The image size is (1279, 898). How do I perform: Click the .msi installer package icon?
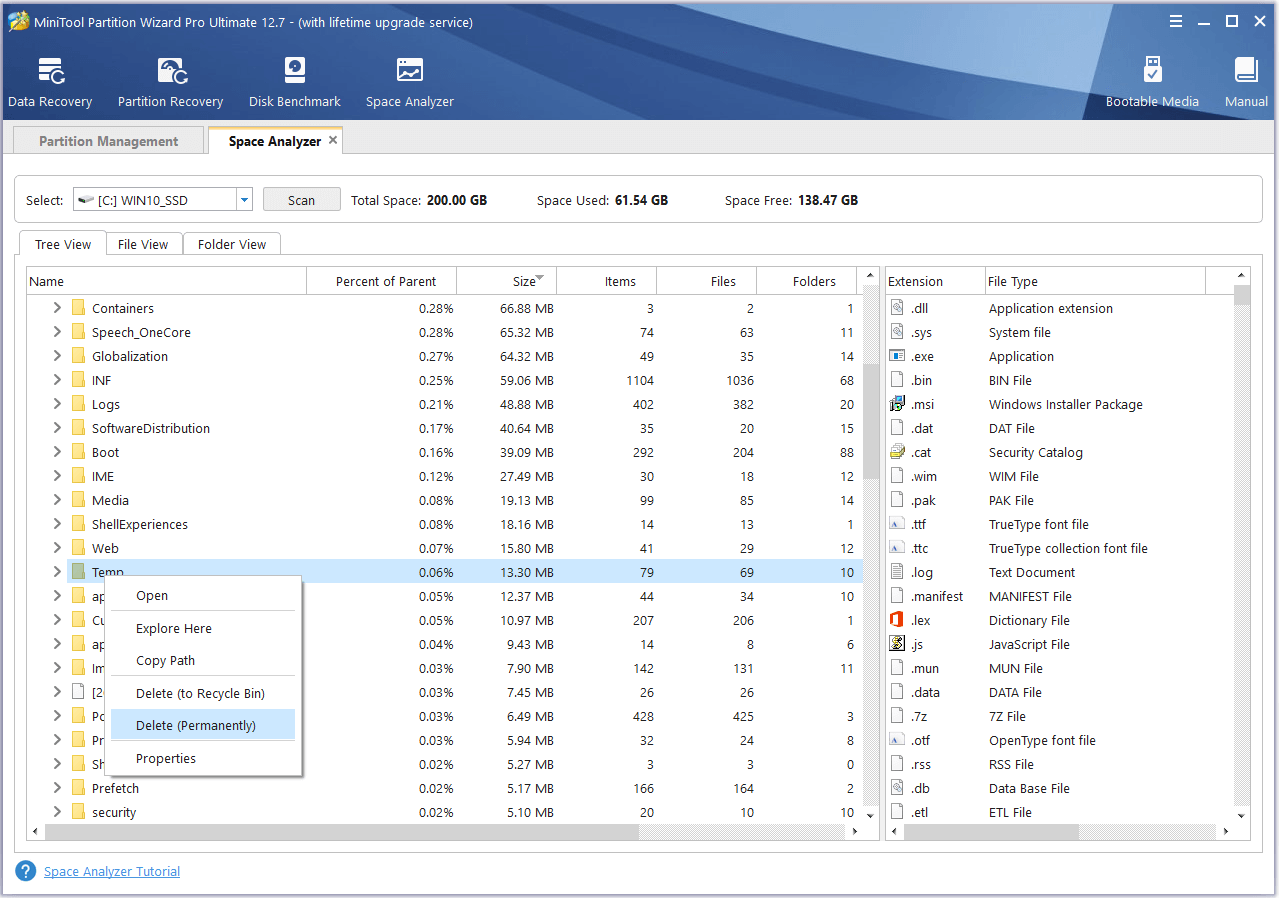coord(897,405)
